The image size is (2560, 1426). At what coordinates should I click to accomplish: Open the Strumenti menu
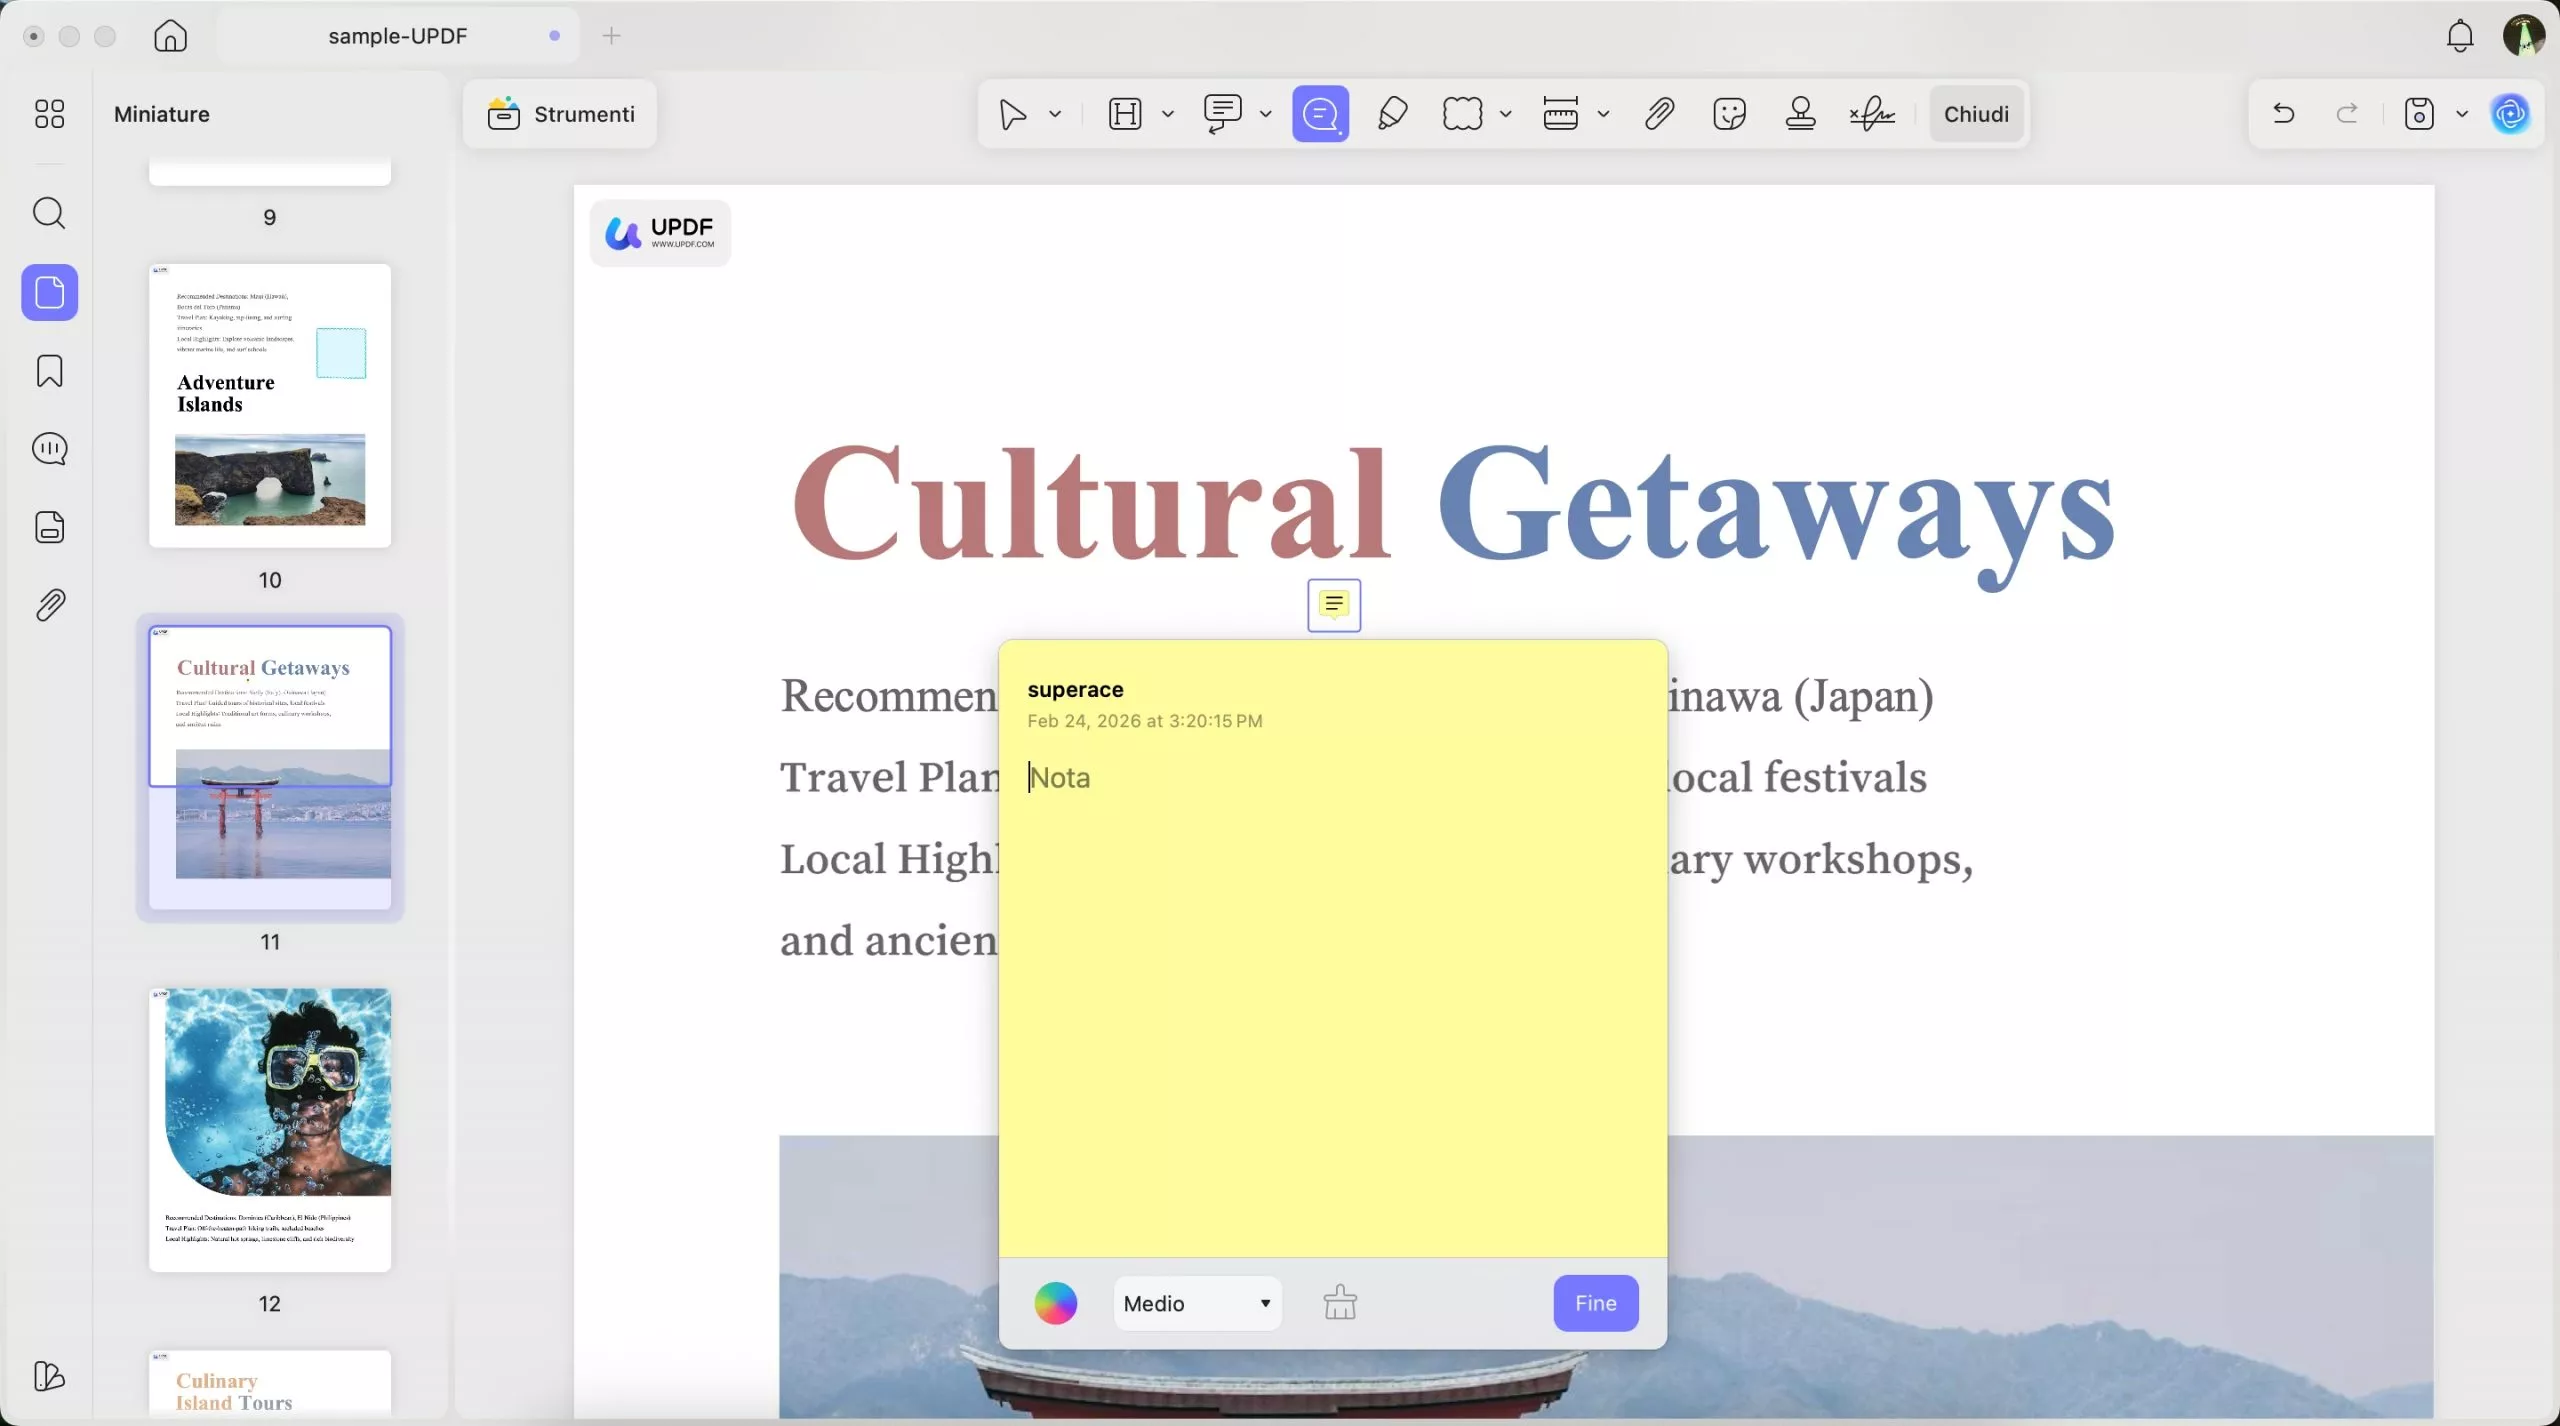(x=560, y=114)
